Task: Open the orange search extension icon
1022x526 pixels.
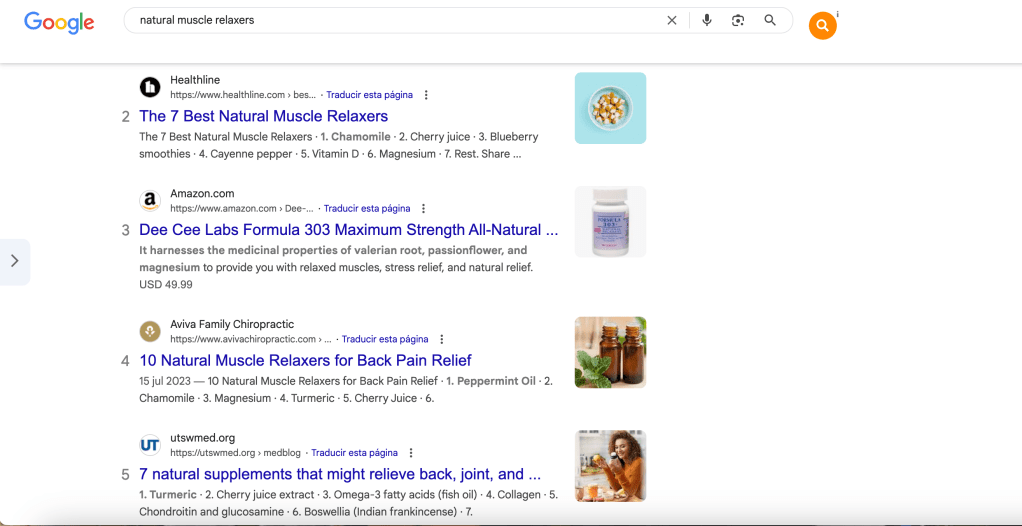Action: click(823, 26)
